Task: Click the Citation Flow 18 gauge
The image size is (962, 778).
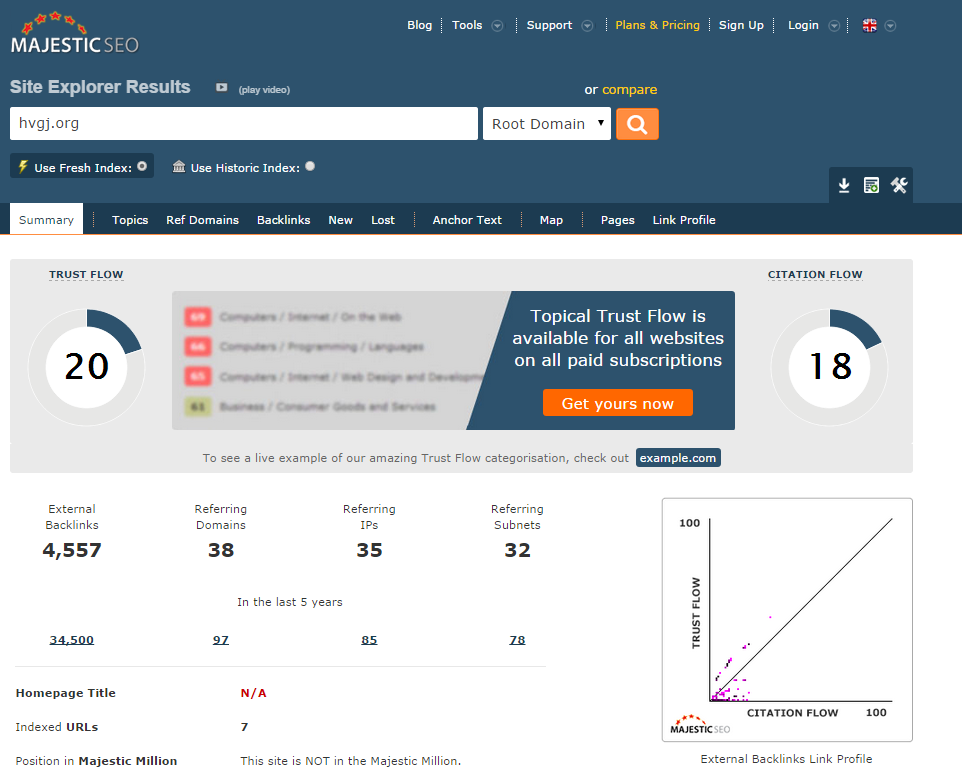Action: click(829, 367)
